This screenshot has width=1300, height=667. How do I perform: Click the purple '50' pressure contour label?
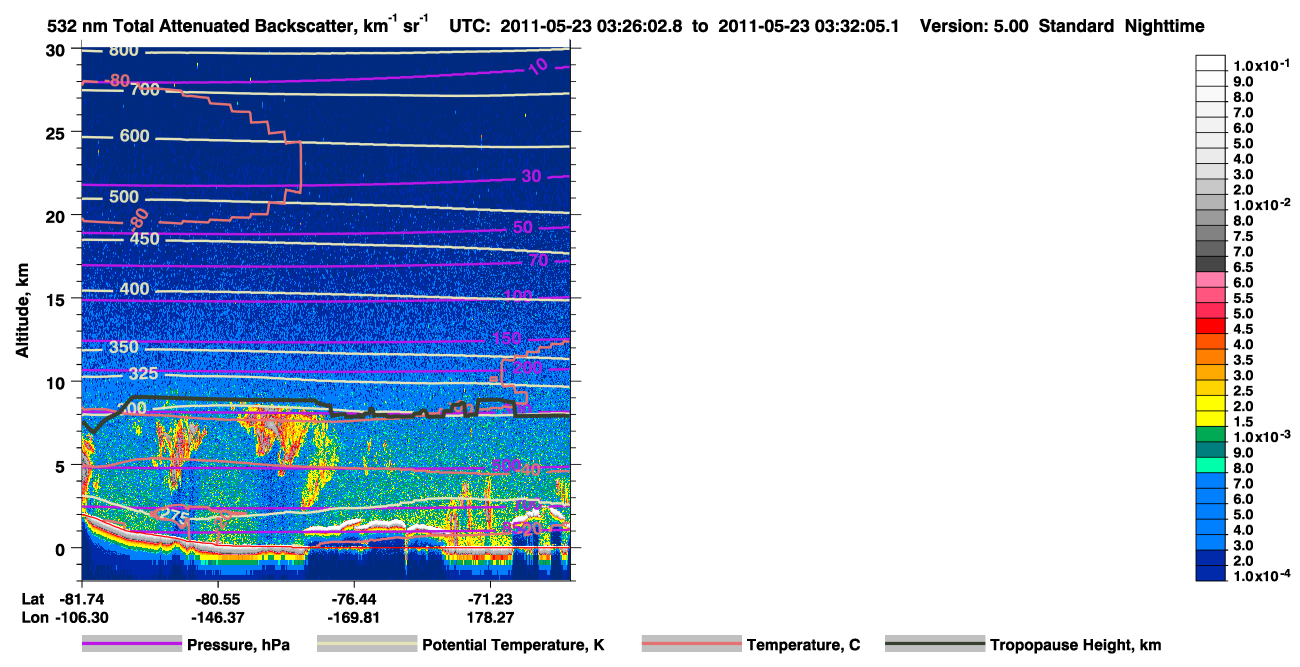click(523, 228)
